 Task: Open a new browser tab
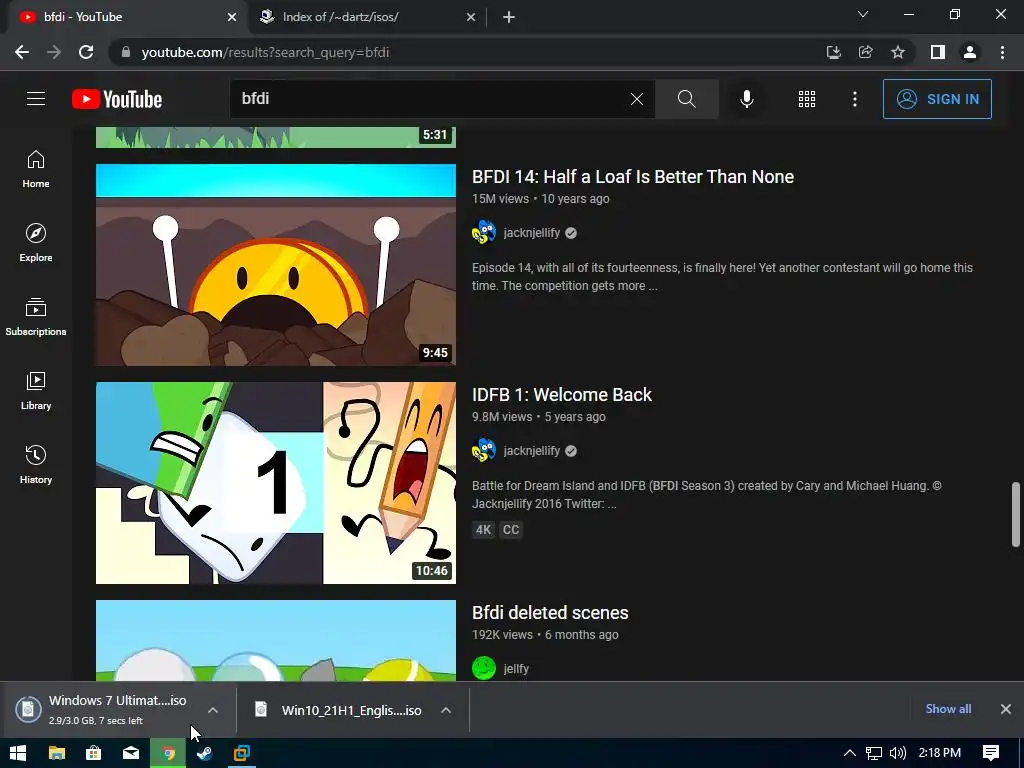[x=509, y=17]
